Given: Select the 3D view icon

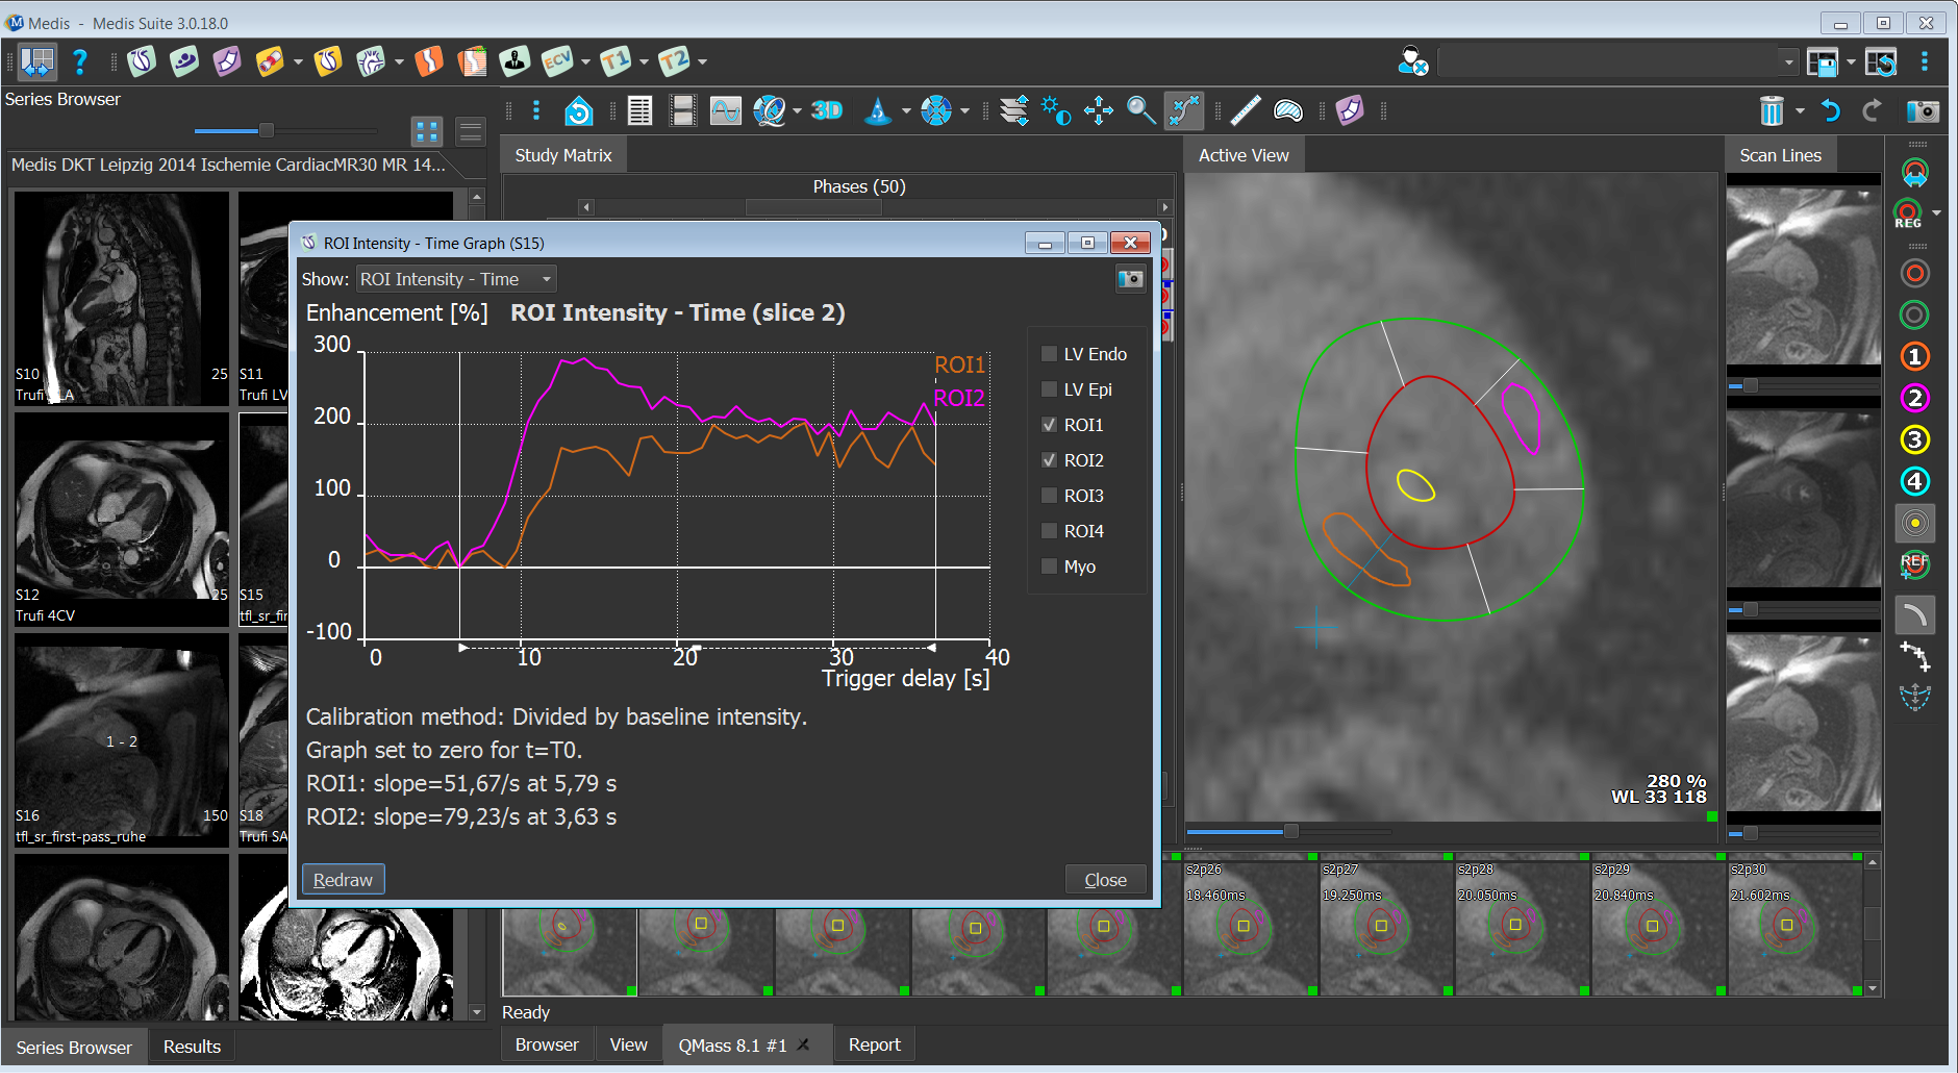Looking at the screenshot, I should [x=827, y=111].
